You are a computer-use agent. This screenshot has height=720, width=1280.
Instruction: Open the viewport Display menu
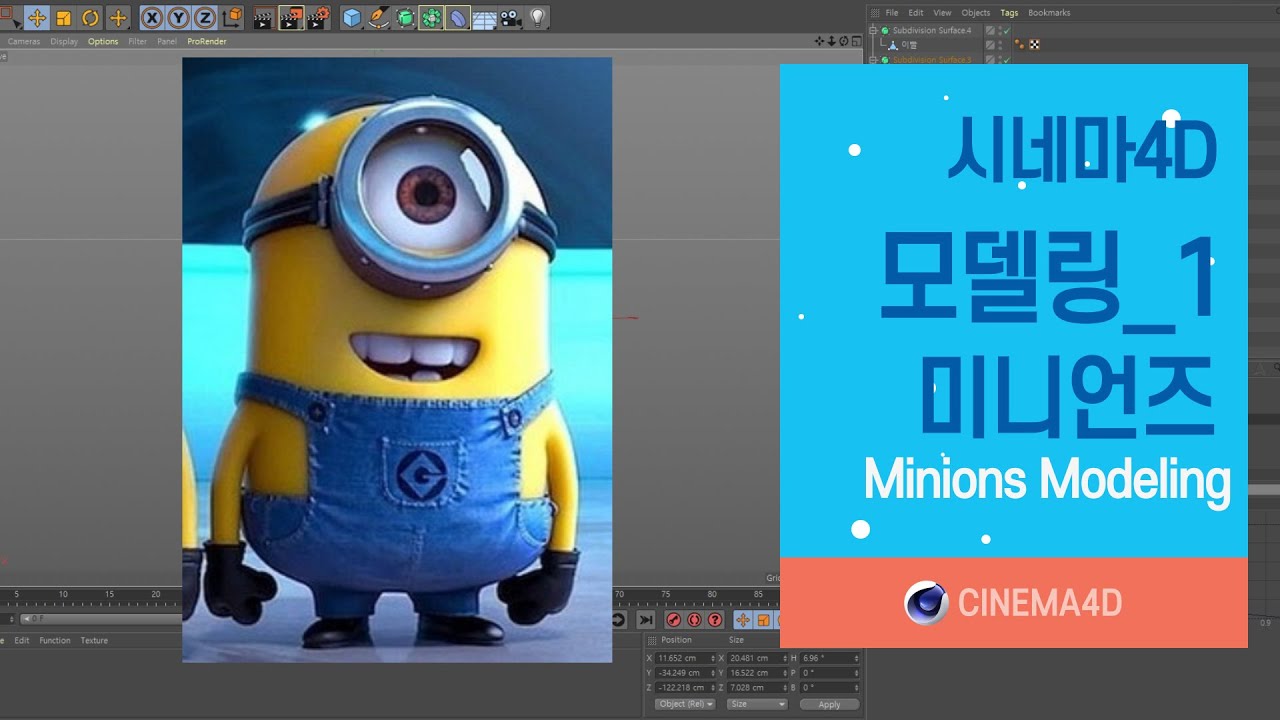pyautogui.click(x=64, y=41)
